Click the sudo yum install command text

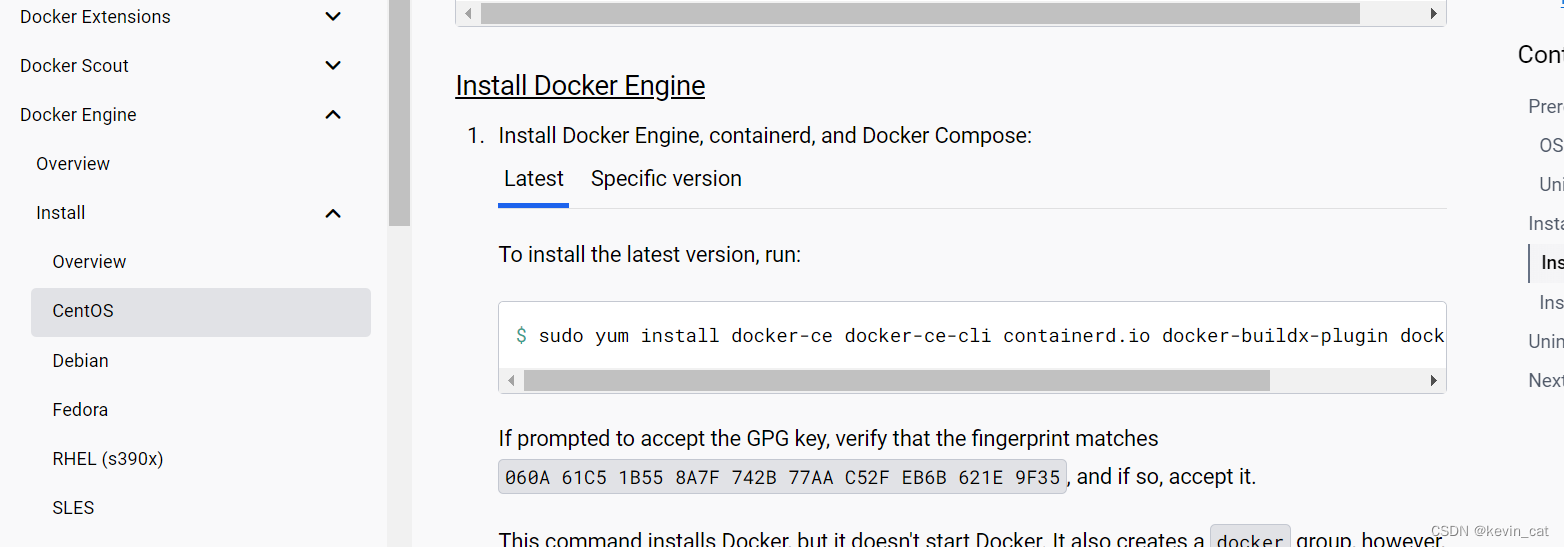(x=990, y=336)
